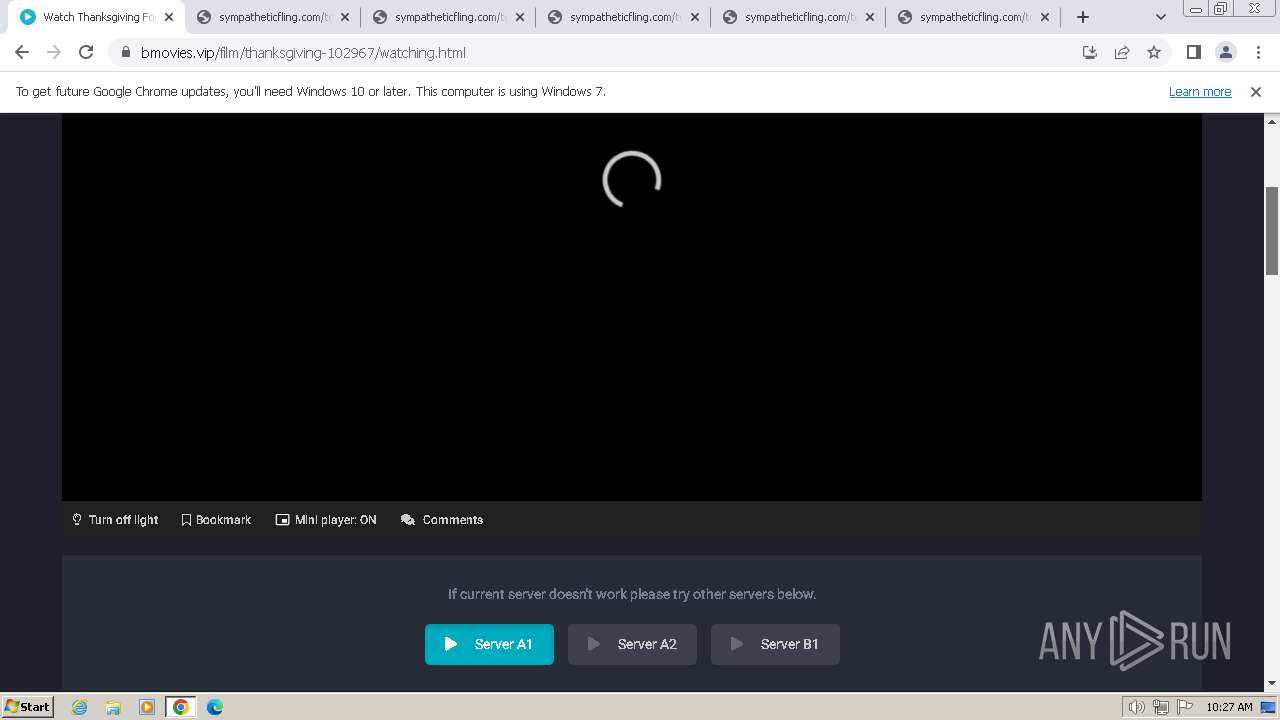Viewport: 1280px width, 720px height.
Task: Switch to the Watch Thanksgiving tab
Action: 96,17
